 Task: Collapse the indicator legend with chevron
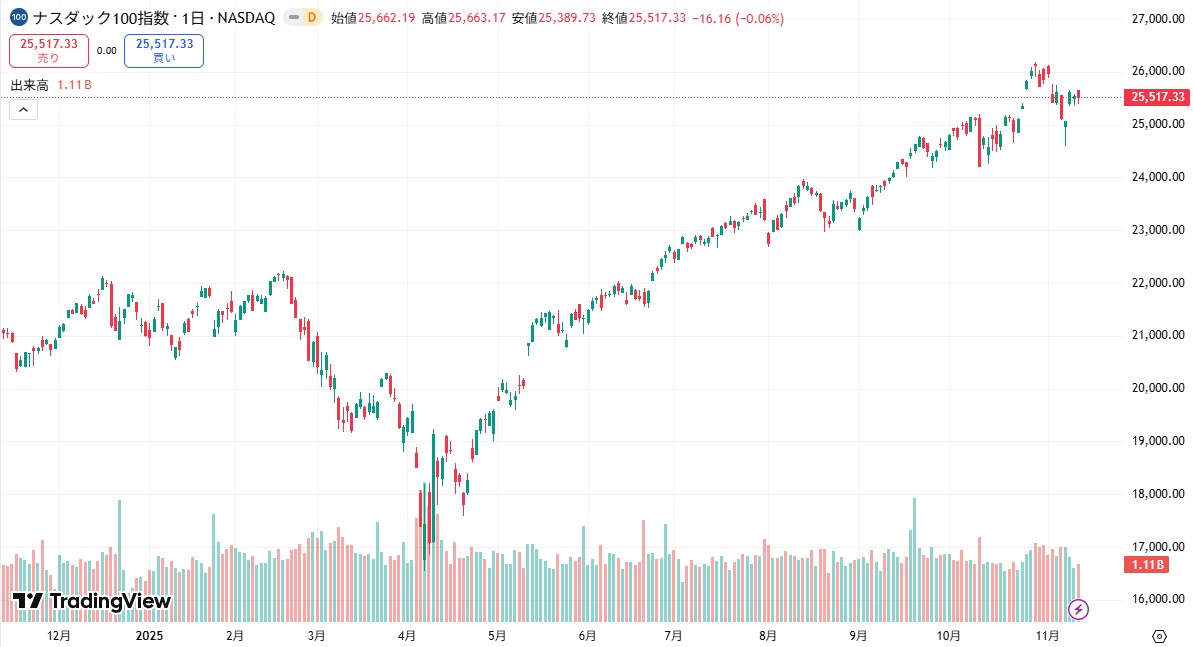point(24,110)
